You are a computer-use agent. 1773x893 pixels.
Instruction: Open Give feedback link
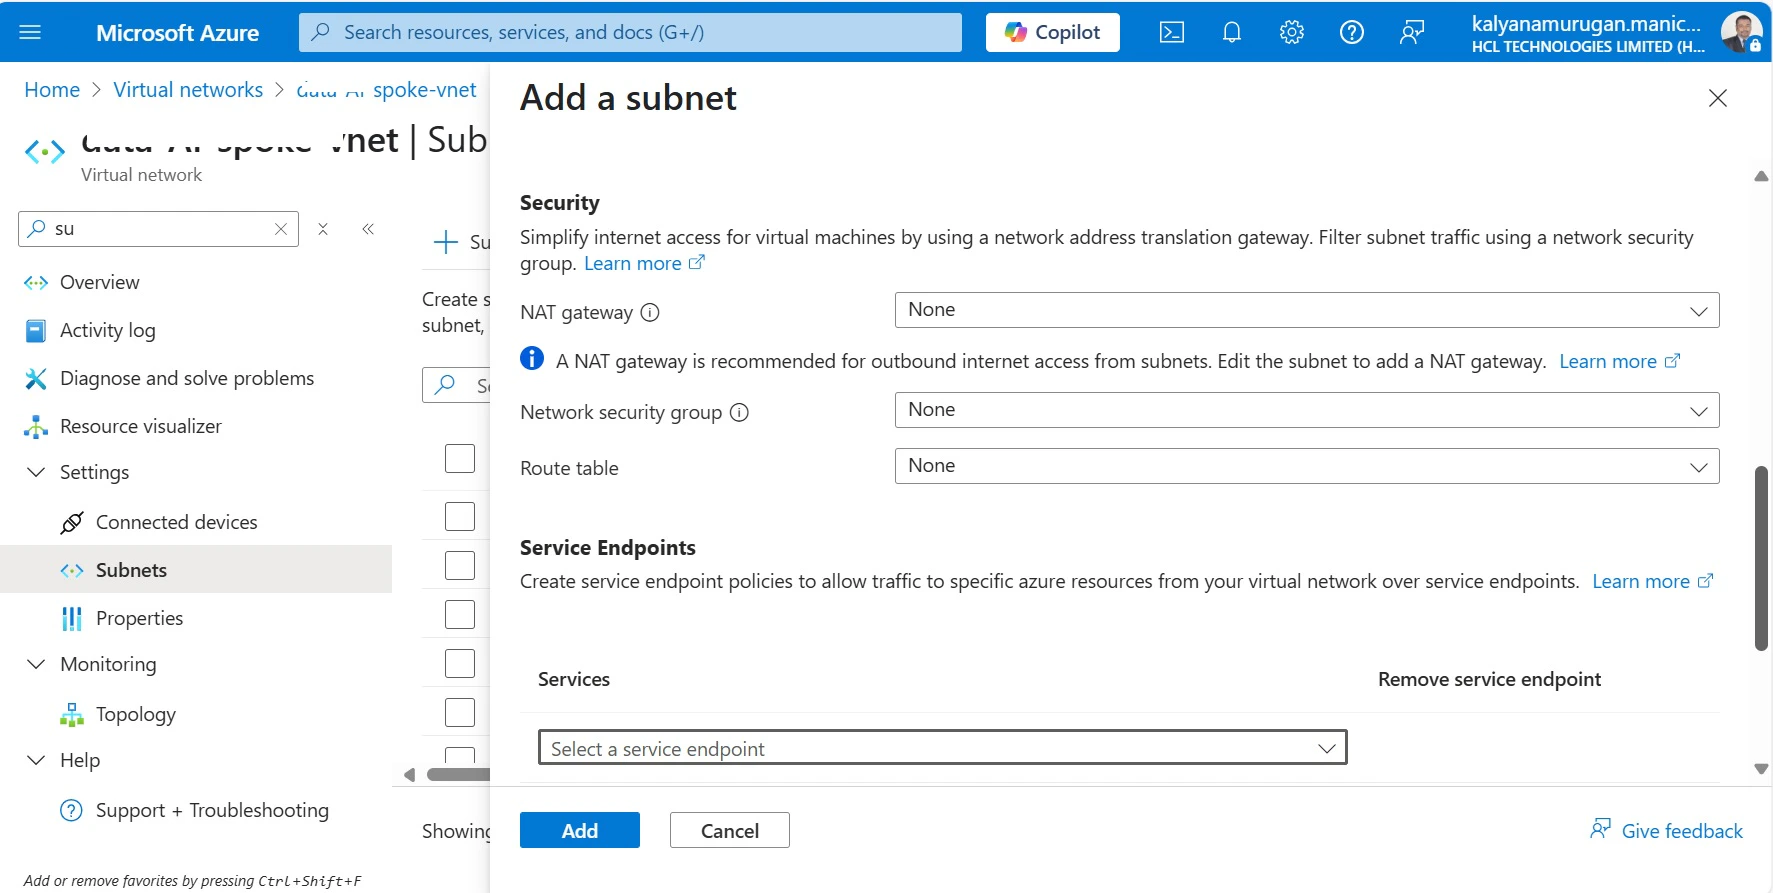[x=1667, y=830]
